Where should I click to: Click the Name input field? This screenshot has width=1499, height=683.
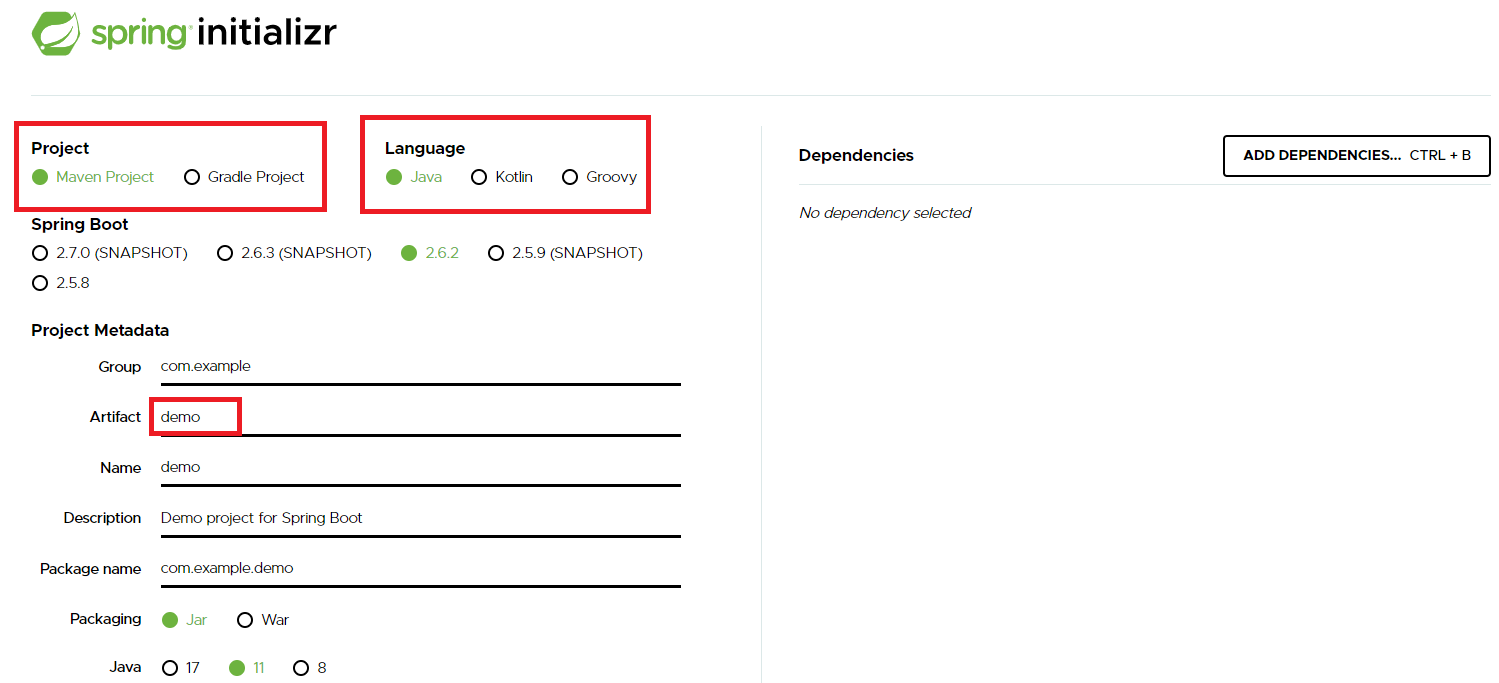(420, 468)
